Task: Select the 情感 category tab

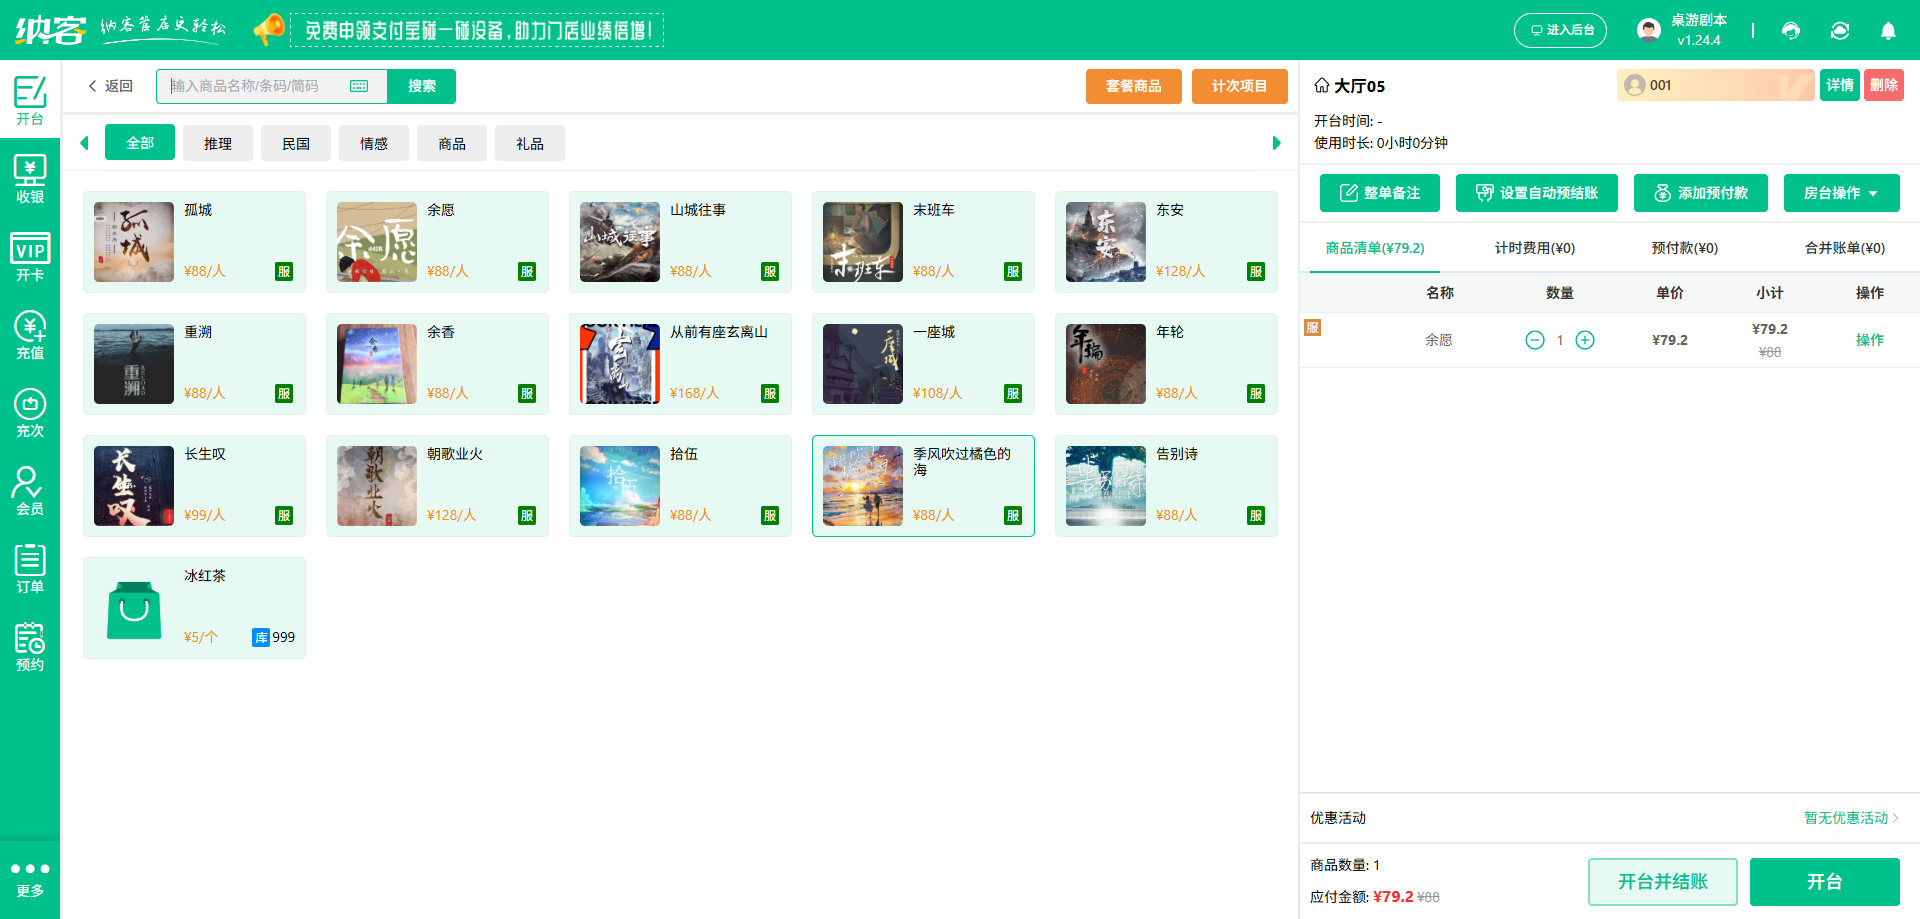Action: pos(374,143)
